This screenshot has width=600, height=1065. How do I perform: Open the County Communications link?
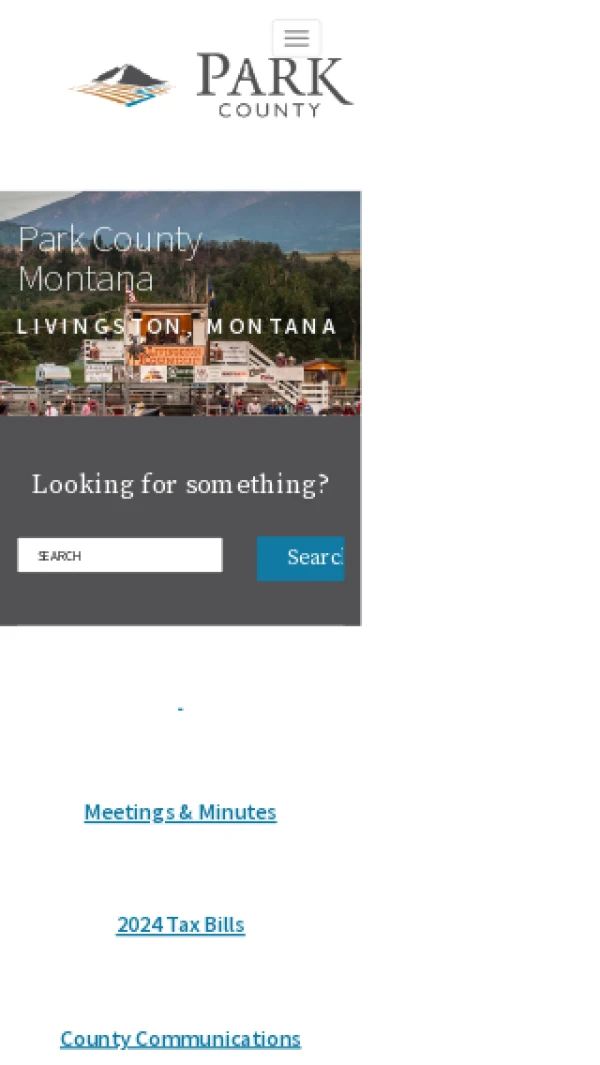180,1039
